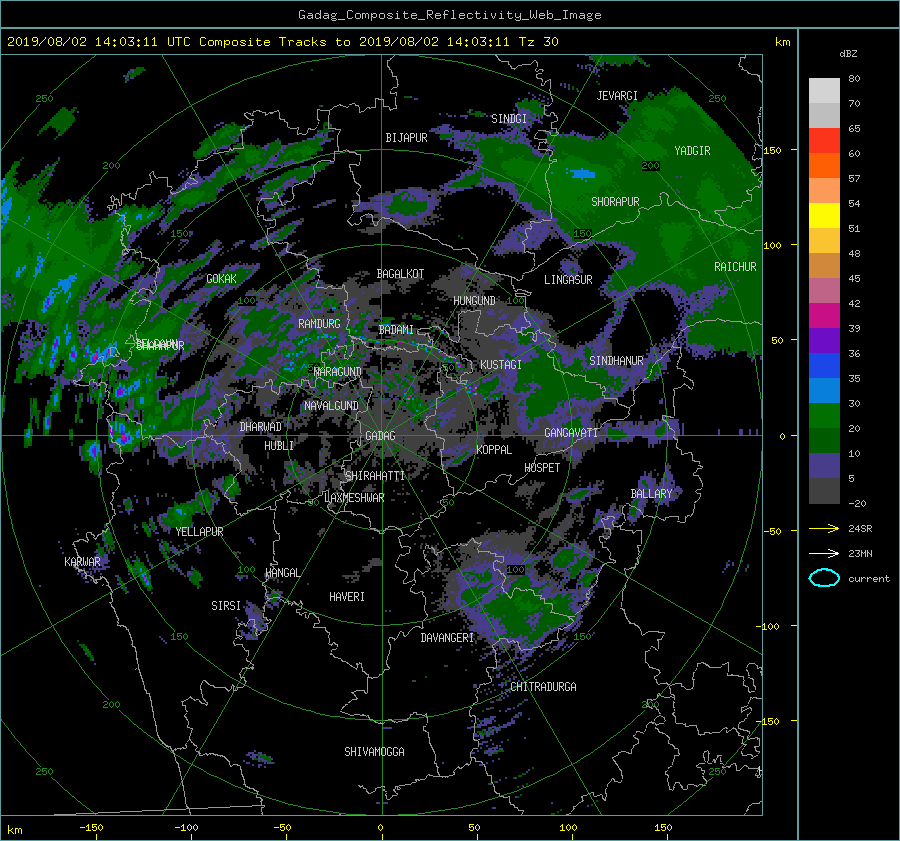Screen dimensions: 900x841
Task: Select the GADAG label at radar center
Action: click(x=380, y=436)
